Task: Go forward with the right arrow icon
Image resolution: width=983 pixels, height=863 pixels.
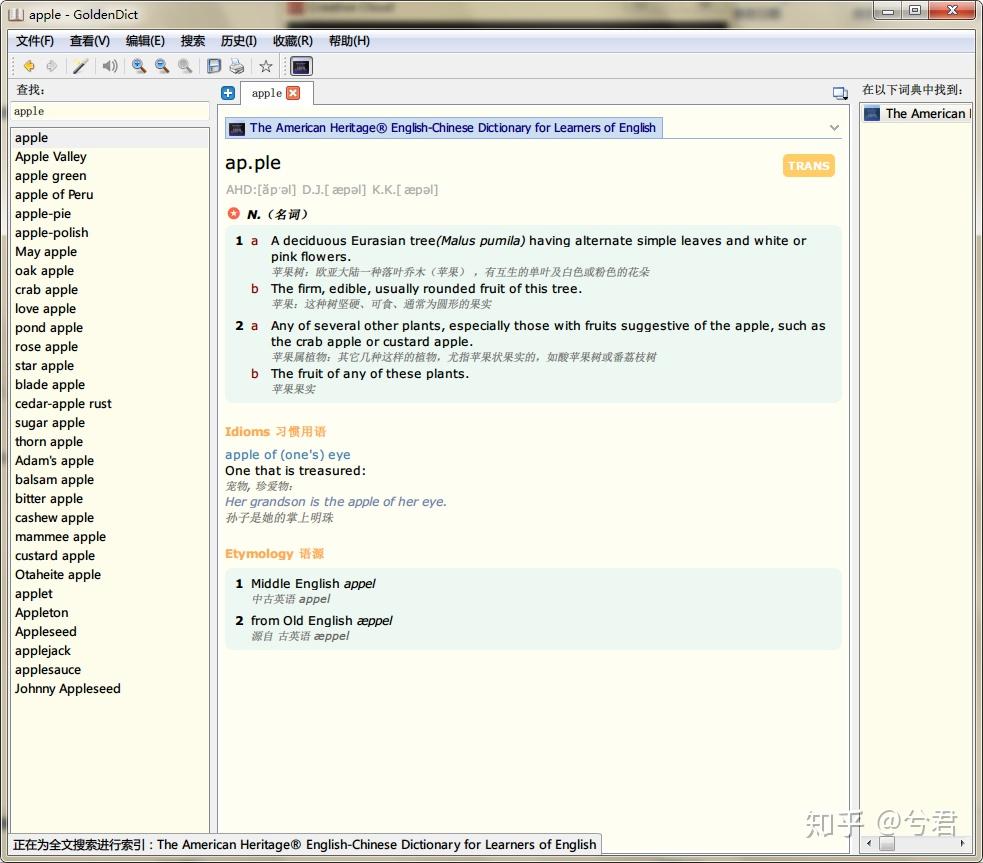Action: (51, 66)
